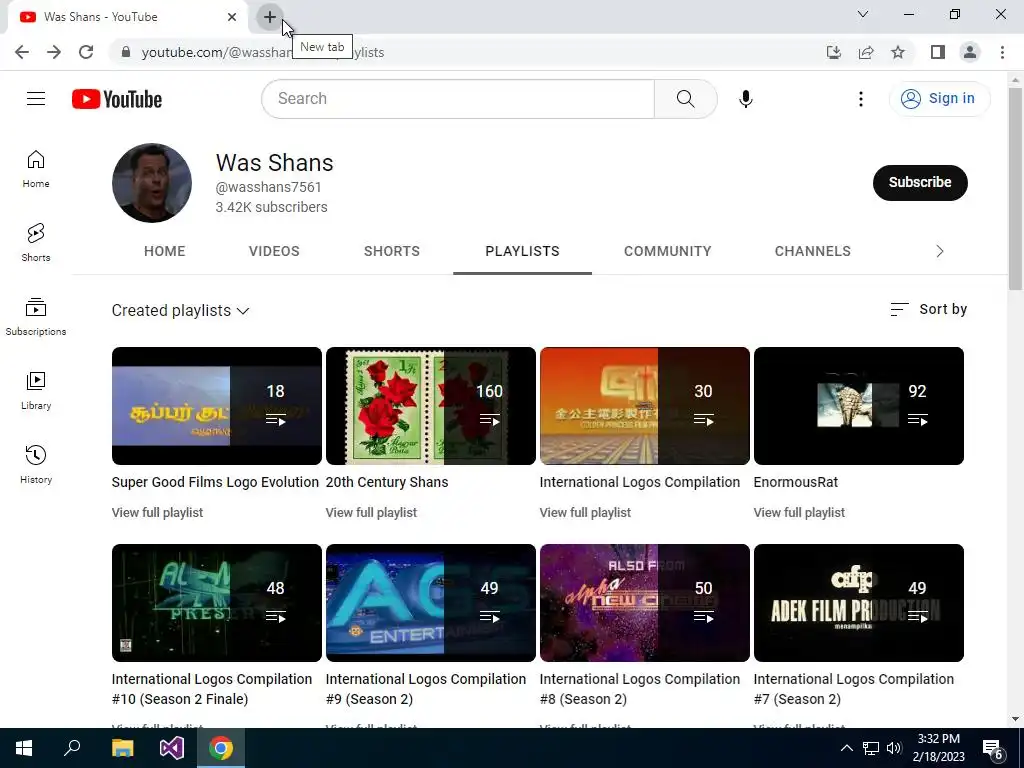Subscribe to Was Shans channel
Viewport: 1024px width, 768px height.
click(920, 182)
